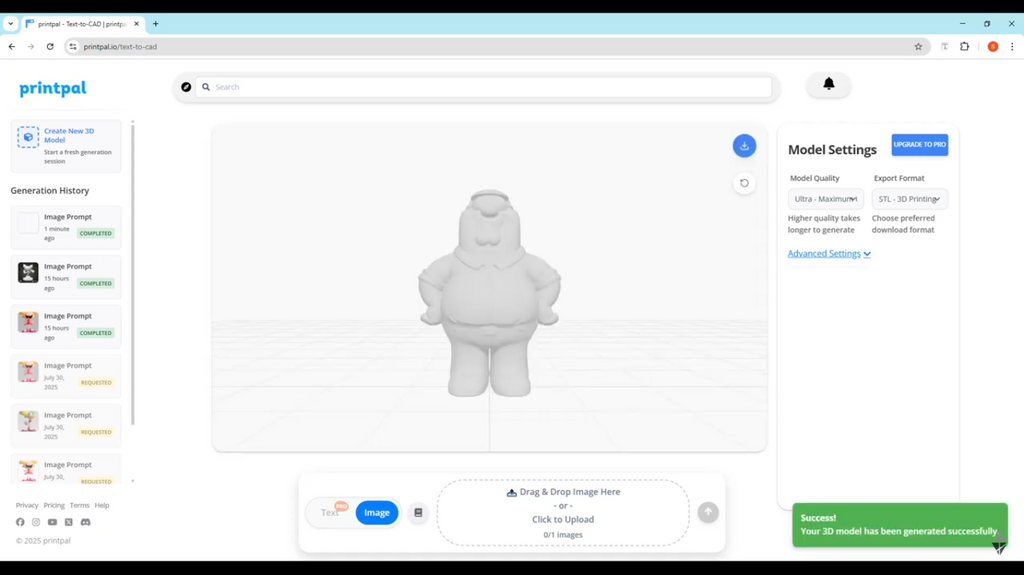
Task: Open the Export Format dropdown
Action: (910, 199)
